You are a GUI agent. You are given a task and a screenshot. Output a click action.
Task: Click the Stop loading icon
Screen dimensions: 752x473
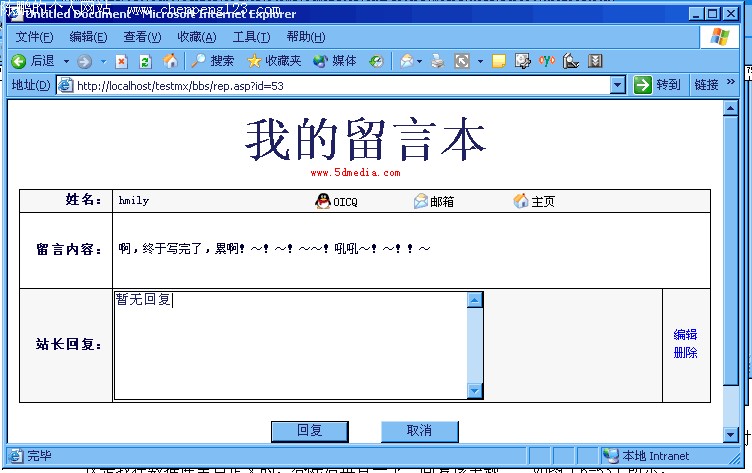(x=122, y=61)
